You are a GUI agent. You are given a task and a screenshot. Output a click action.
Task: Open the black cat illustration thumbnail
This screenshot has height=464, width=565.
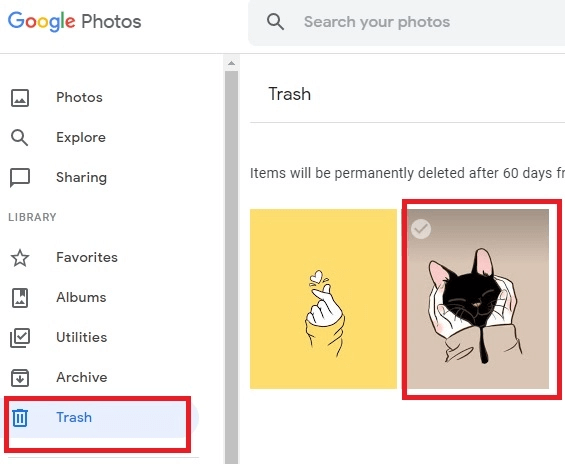[x=478, y=299]
